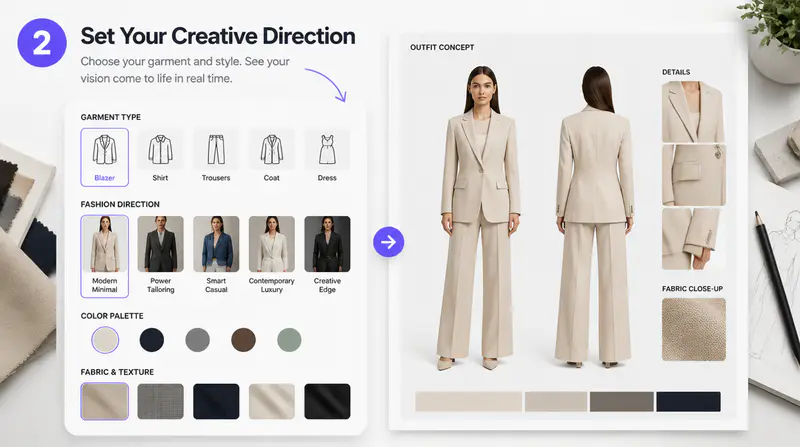
Task: View the sleeve cuff detail thumbnail
Action: pos(691,239)
